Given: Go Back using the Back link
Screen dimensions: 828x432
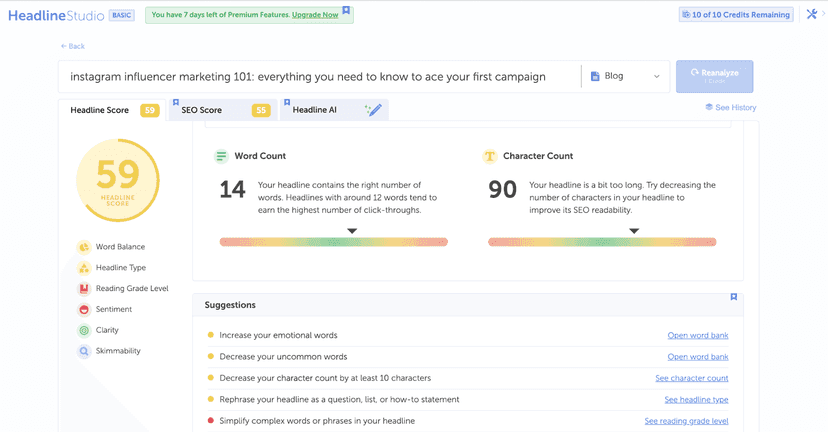Looking at the screenshot, I should [x=73, y=46].
